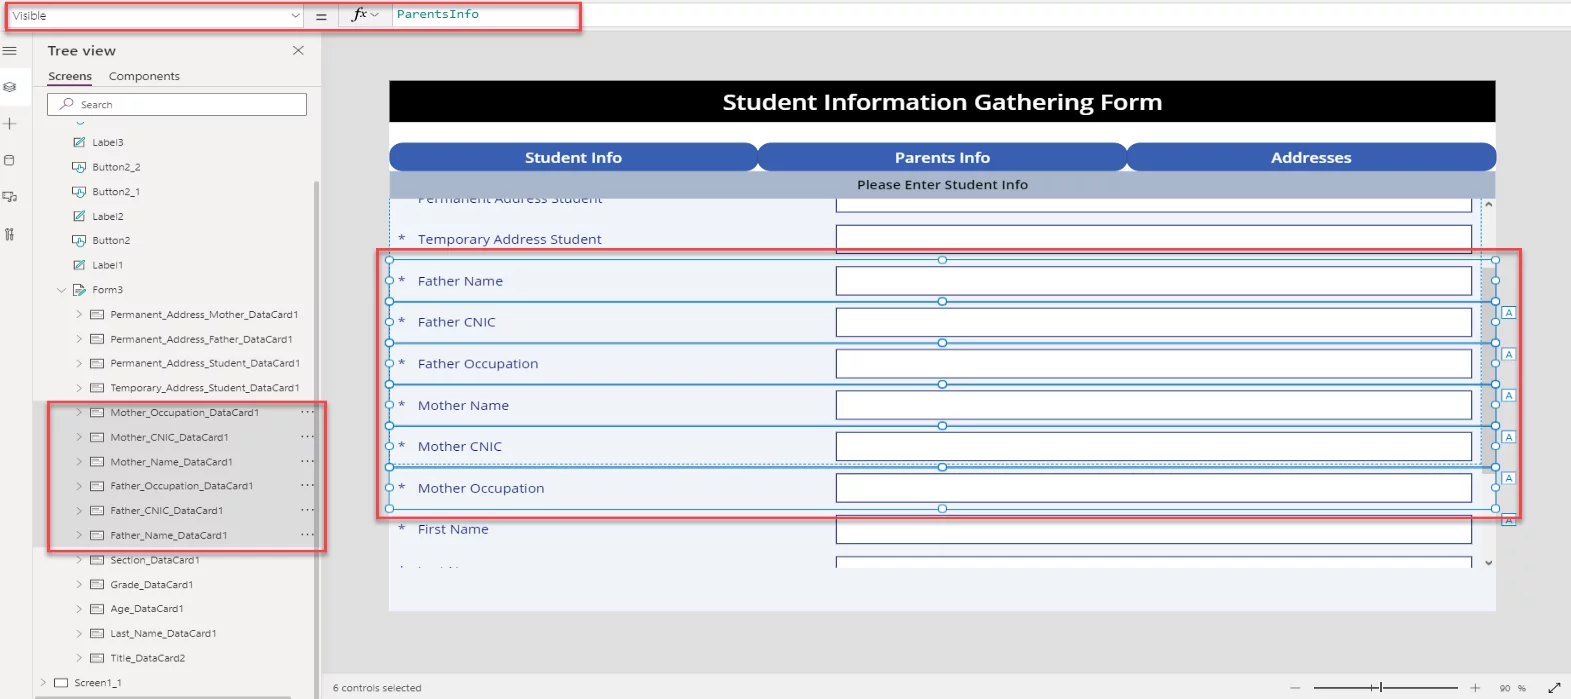Select Label3 in the tree
The image size is (1571, 699).
point(108,142)
